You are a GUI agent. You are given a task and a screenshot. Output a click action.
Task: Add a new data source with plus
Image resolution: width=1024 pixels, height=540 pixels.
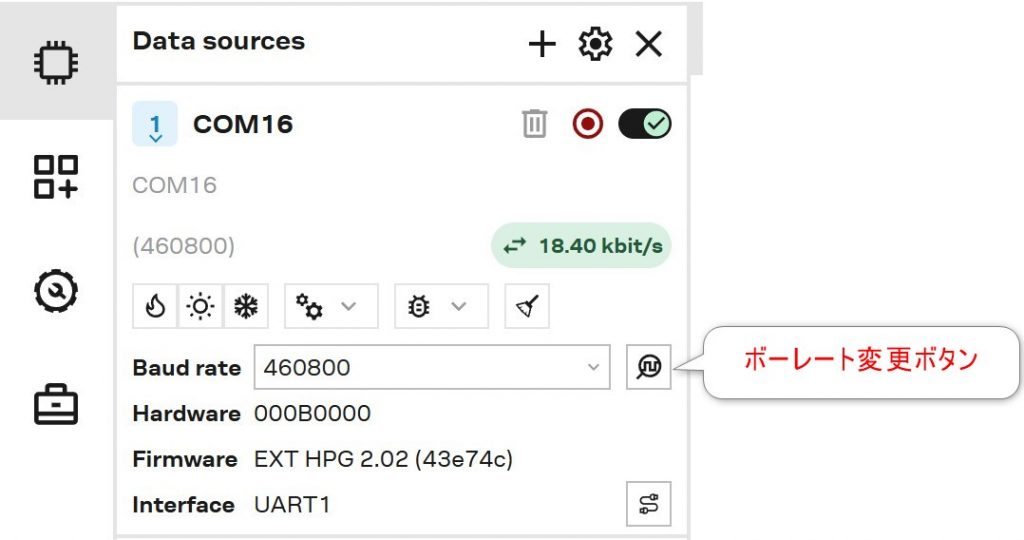[x=541, y=44]
